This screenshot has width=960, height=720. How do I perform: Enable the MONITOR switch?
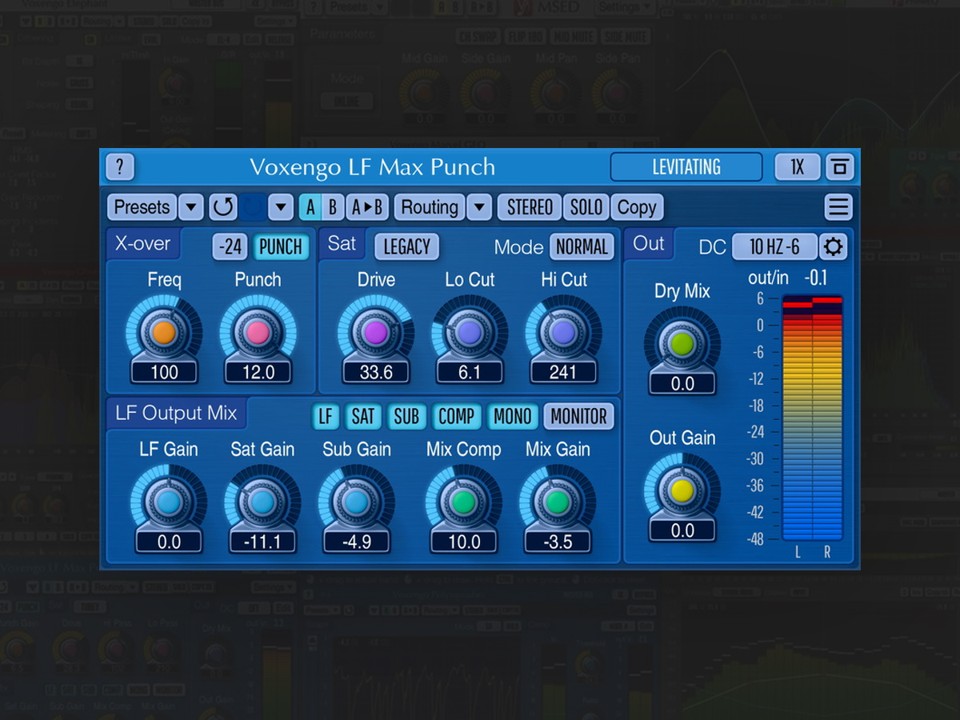579,416
